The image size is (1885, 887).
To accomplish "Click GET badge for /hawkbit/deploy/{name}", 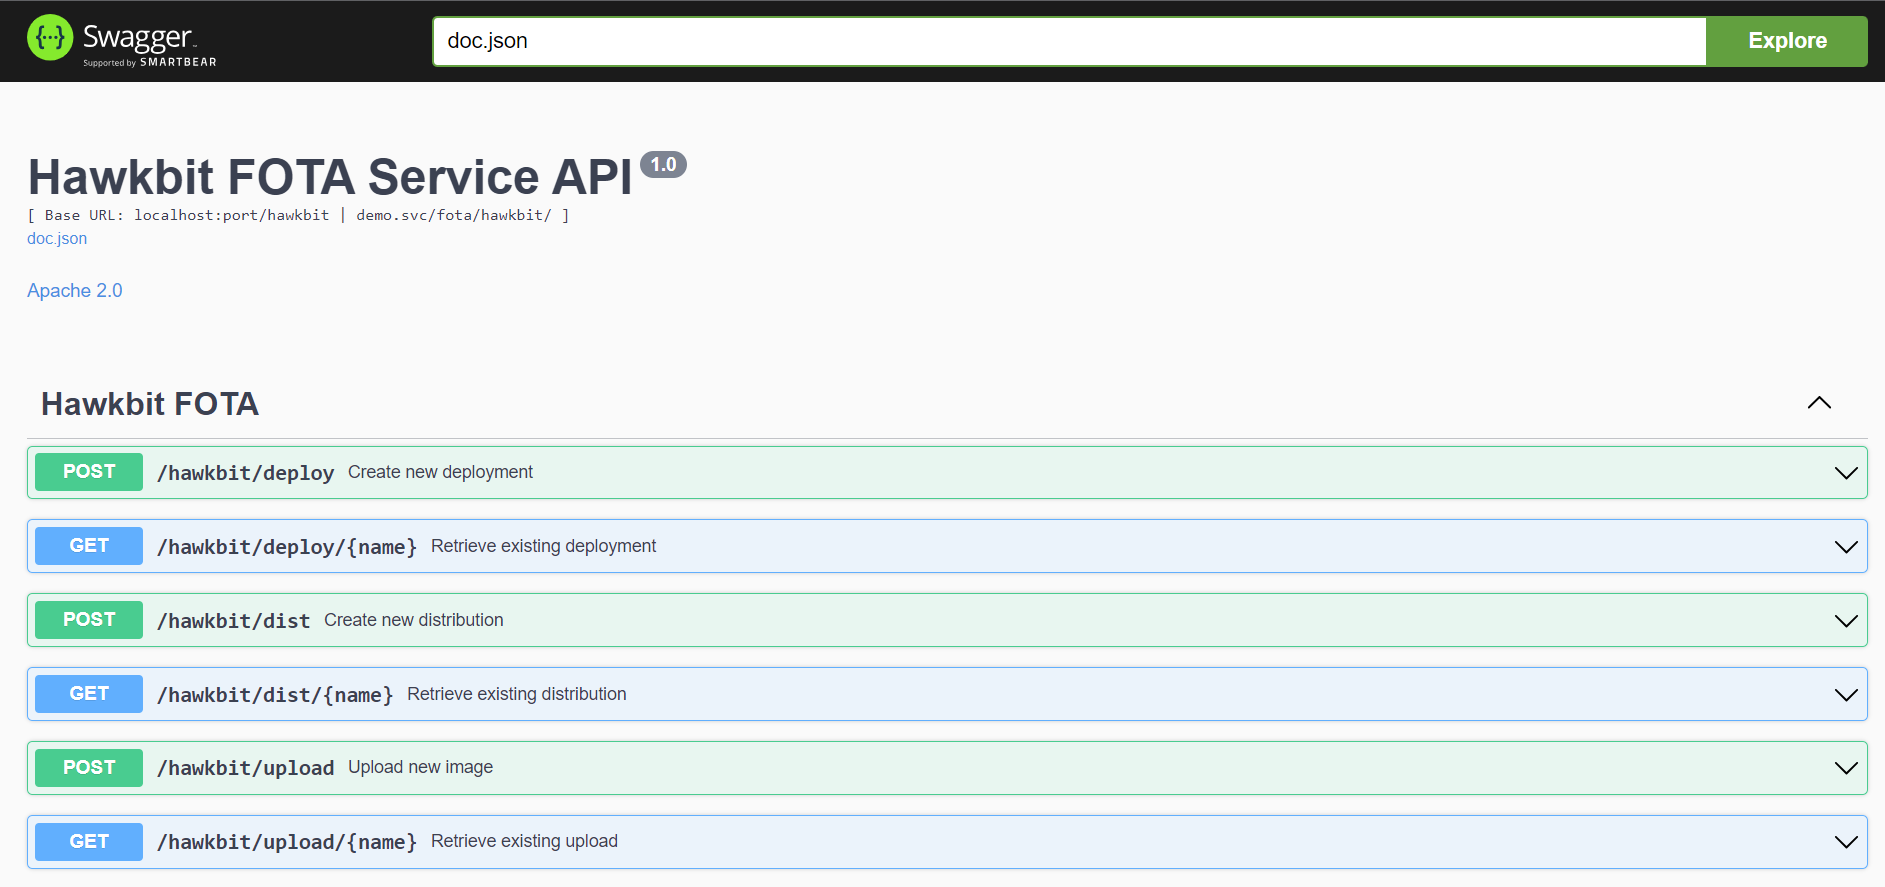I will tap(89, 546).
